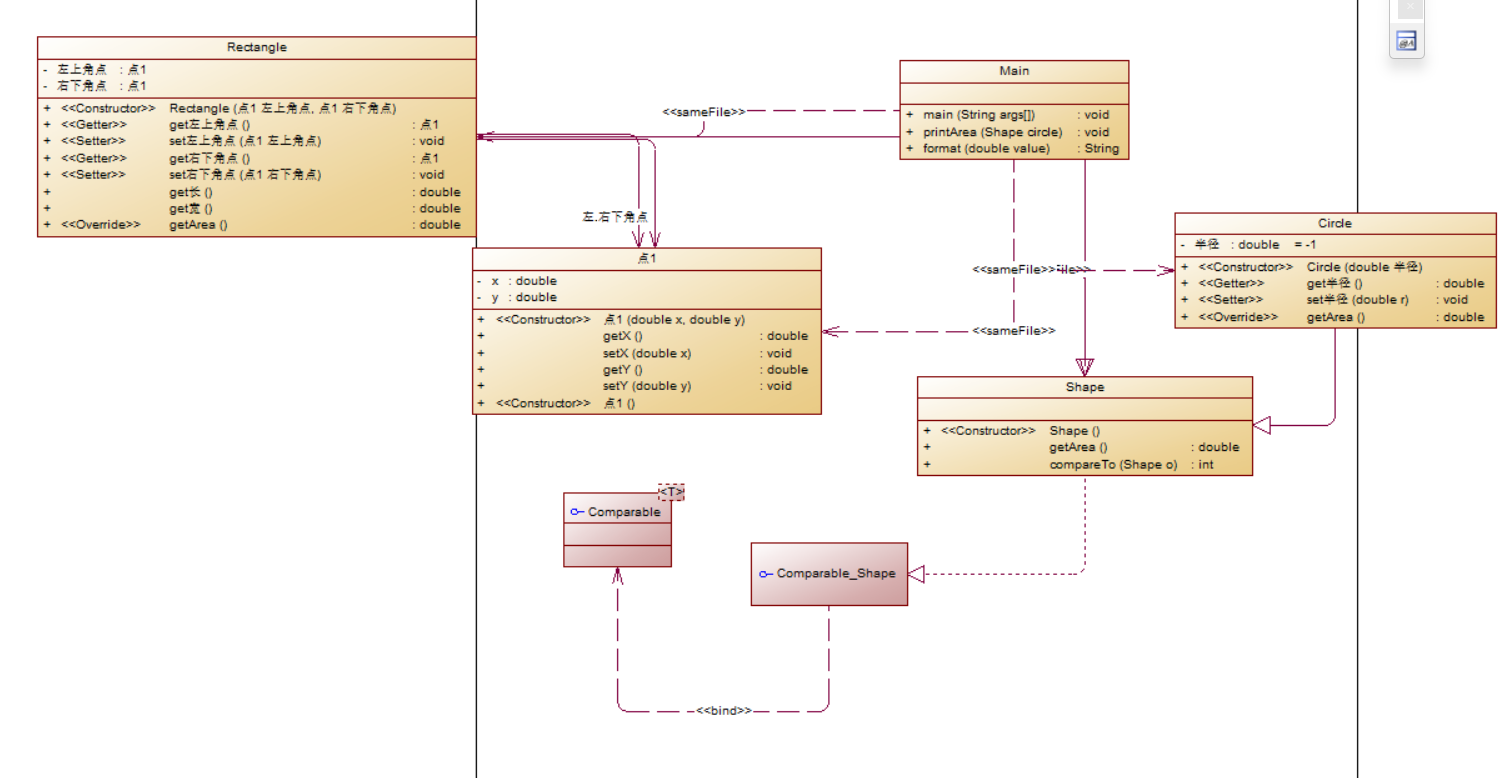Click the <<bind>> dependency label

pyautogui.click(x=724, y=710)
